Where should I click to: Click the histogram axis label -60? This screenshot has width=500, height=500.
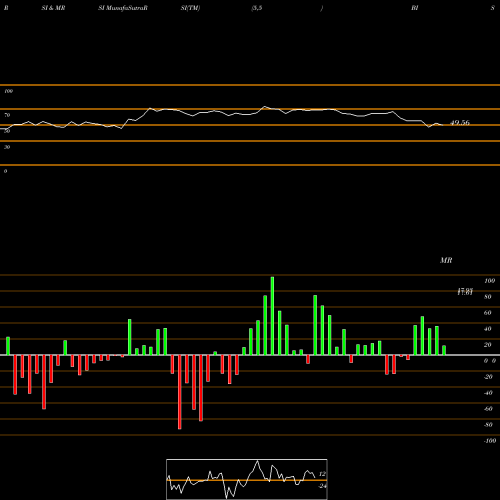coord(488,409)
